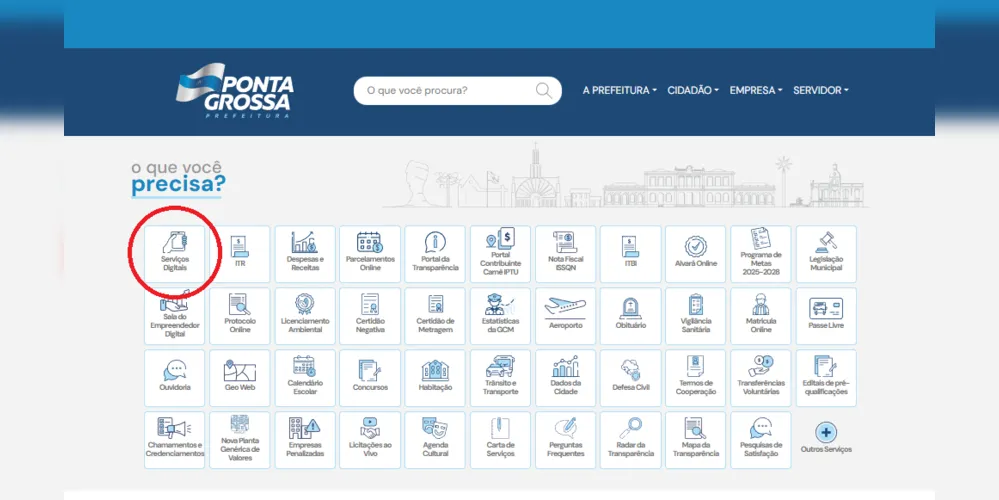Open Perguntas Frequentes tile

(565, 439)
